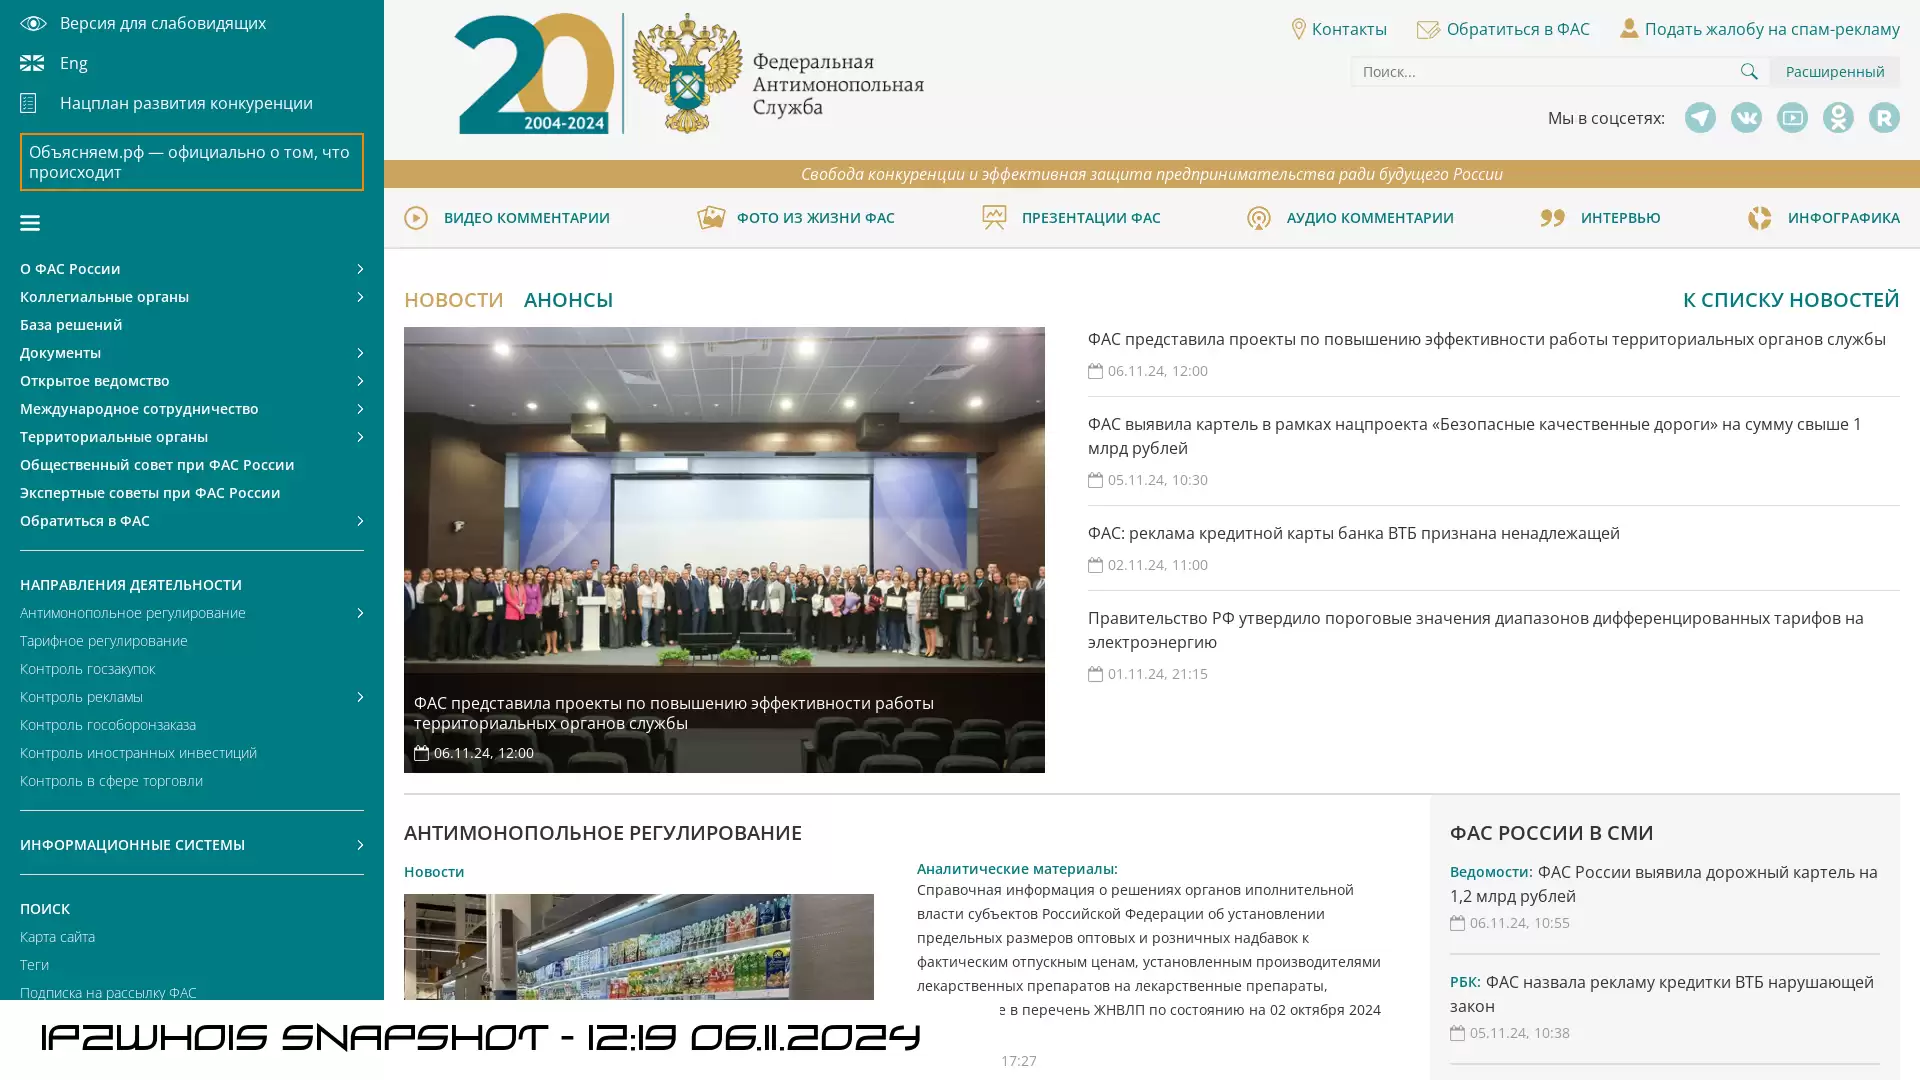Screen dimensions: 1920x1080
Task: Click the quotes icon for Интервью
Action: click(x=1552, y=218)
